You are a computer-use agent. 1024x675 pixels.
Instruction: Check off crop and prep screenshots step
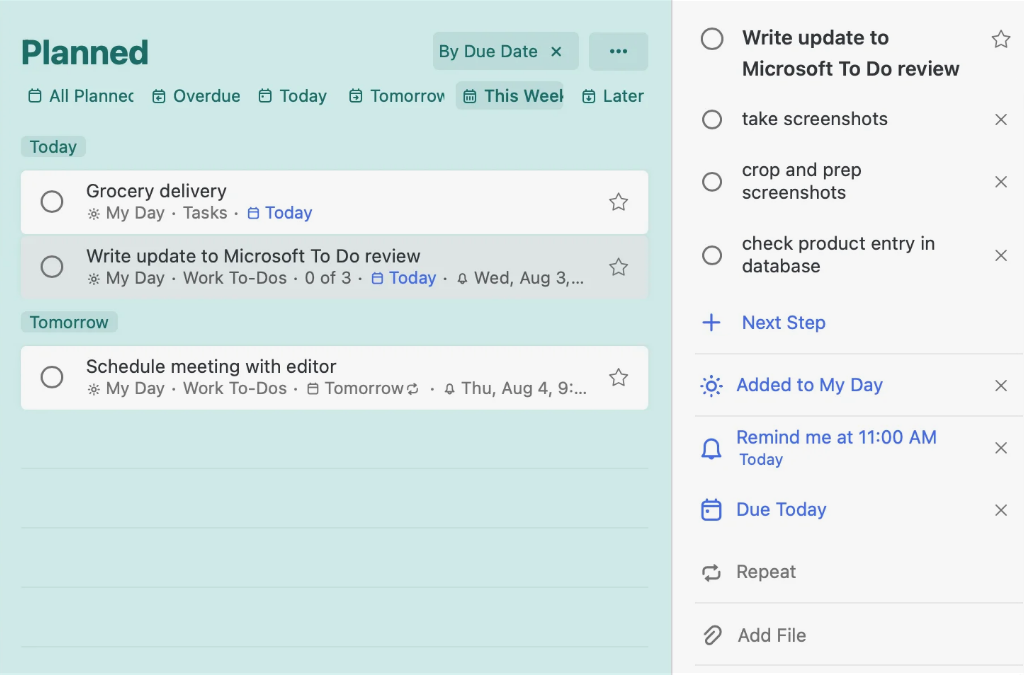[x=712, y=181]
